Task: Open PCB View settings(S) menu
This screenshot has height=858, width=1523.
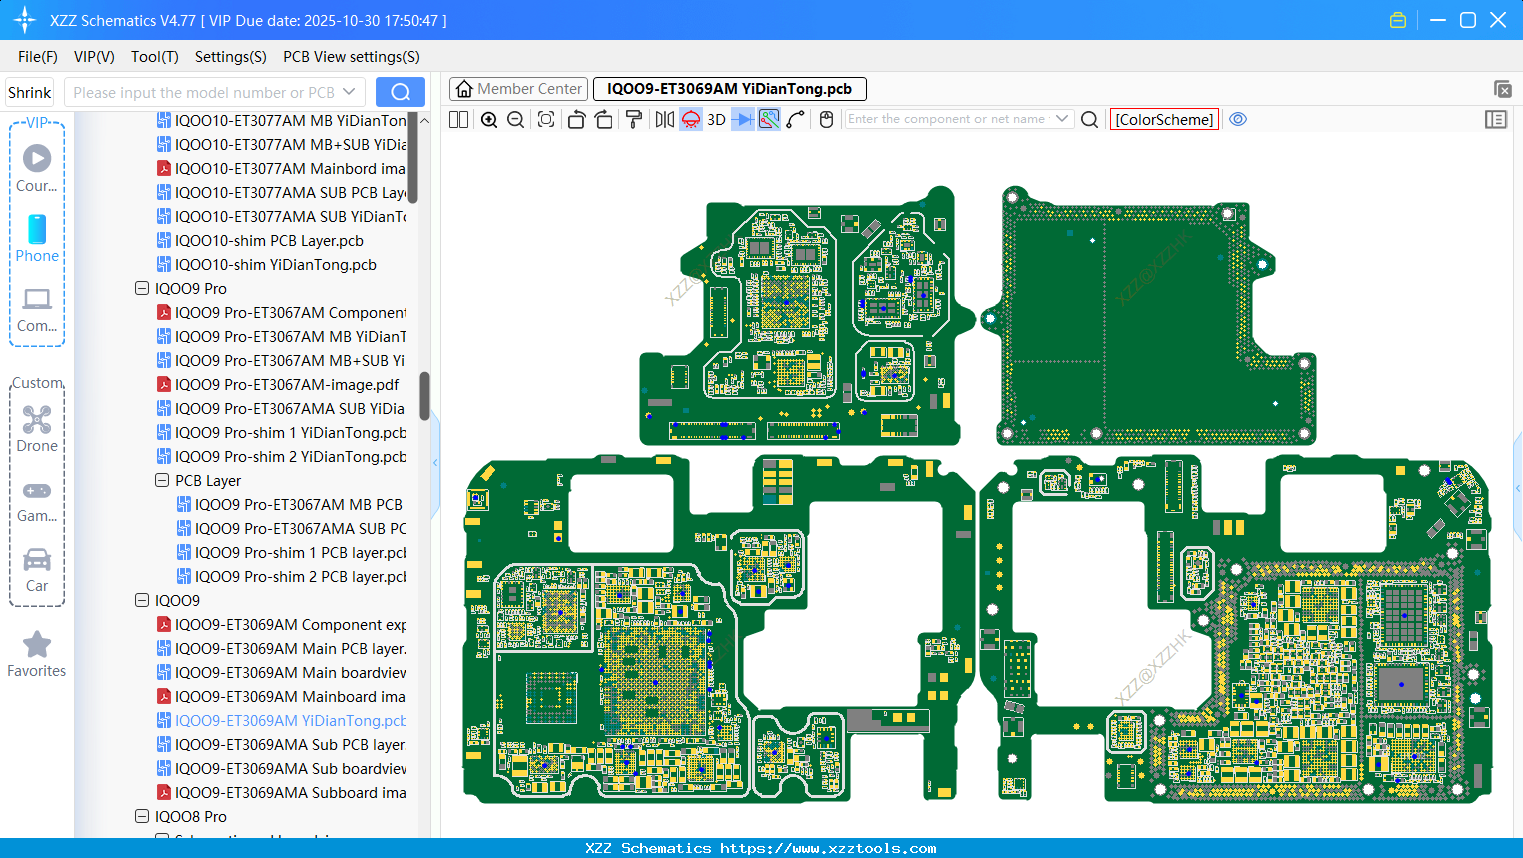Action: [x=351, y=57]
